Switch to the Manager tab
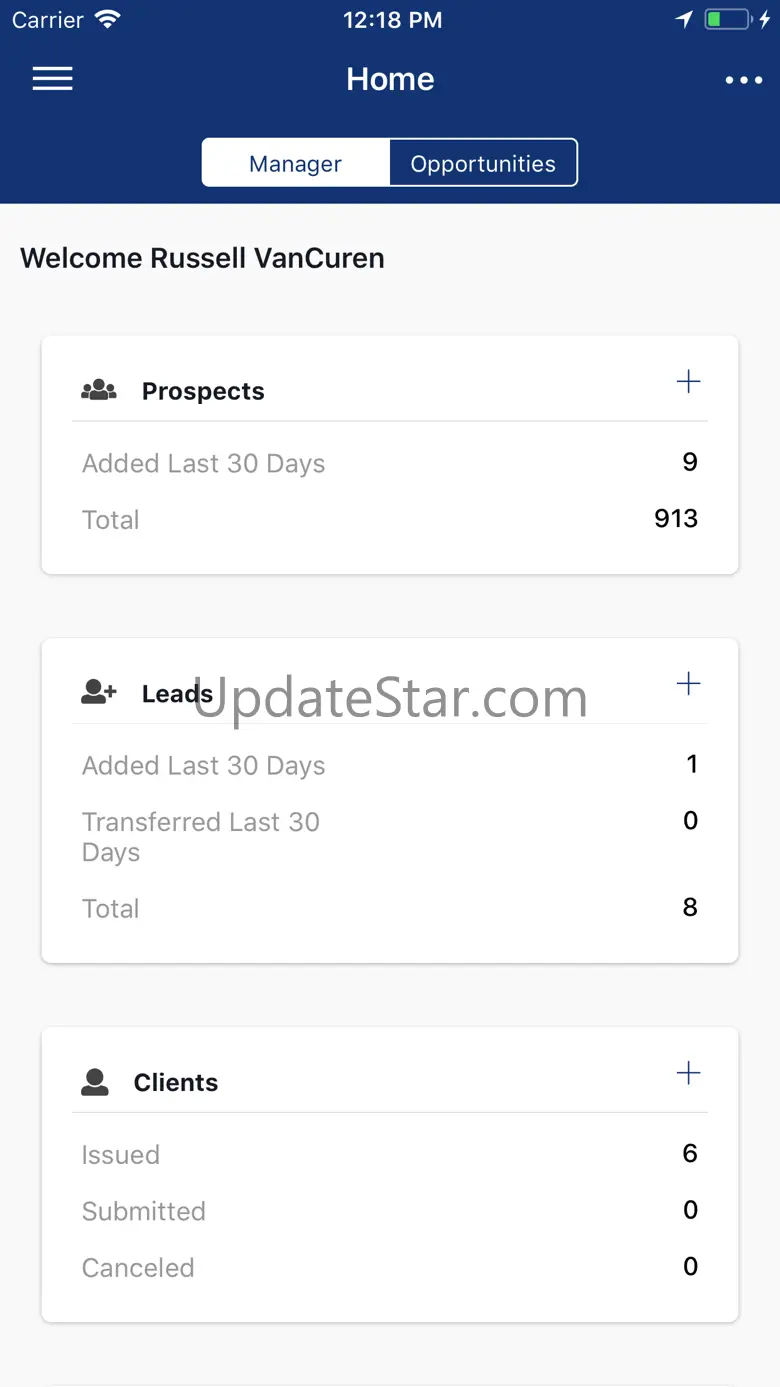The width and height of the screenshot is (780, 1387). click(x=295, y=164)
